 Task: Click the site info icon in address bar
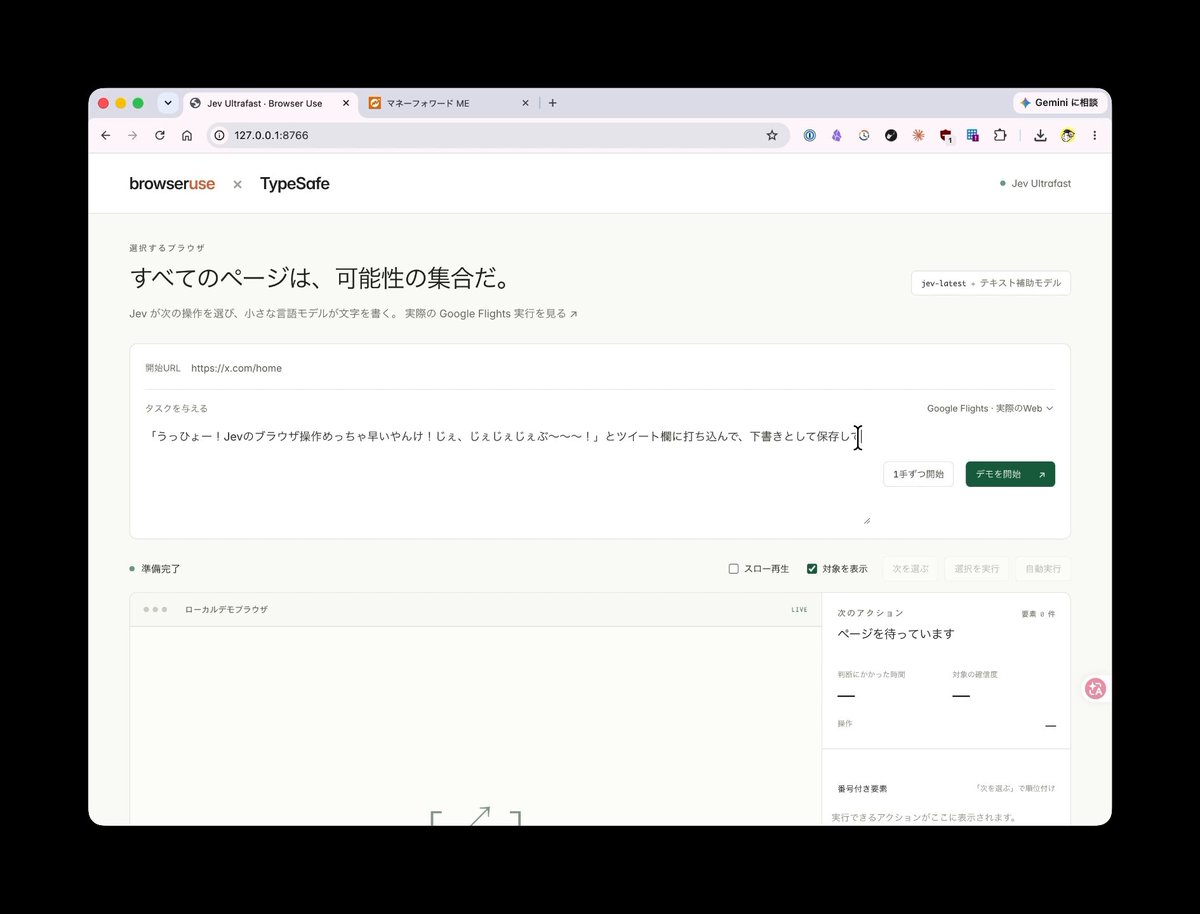220,135
